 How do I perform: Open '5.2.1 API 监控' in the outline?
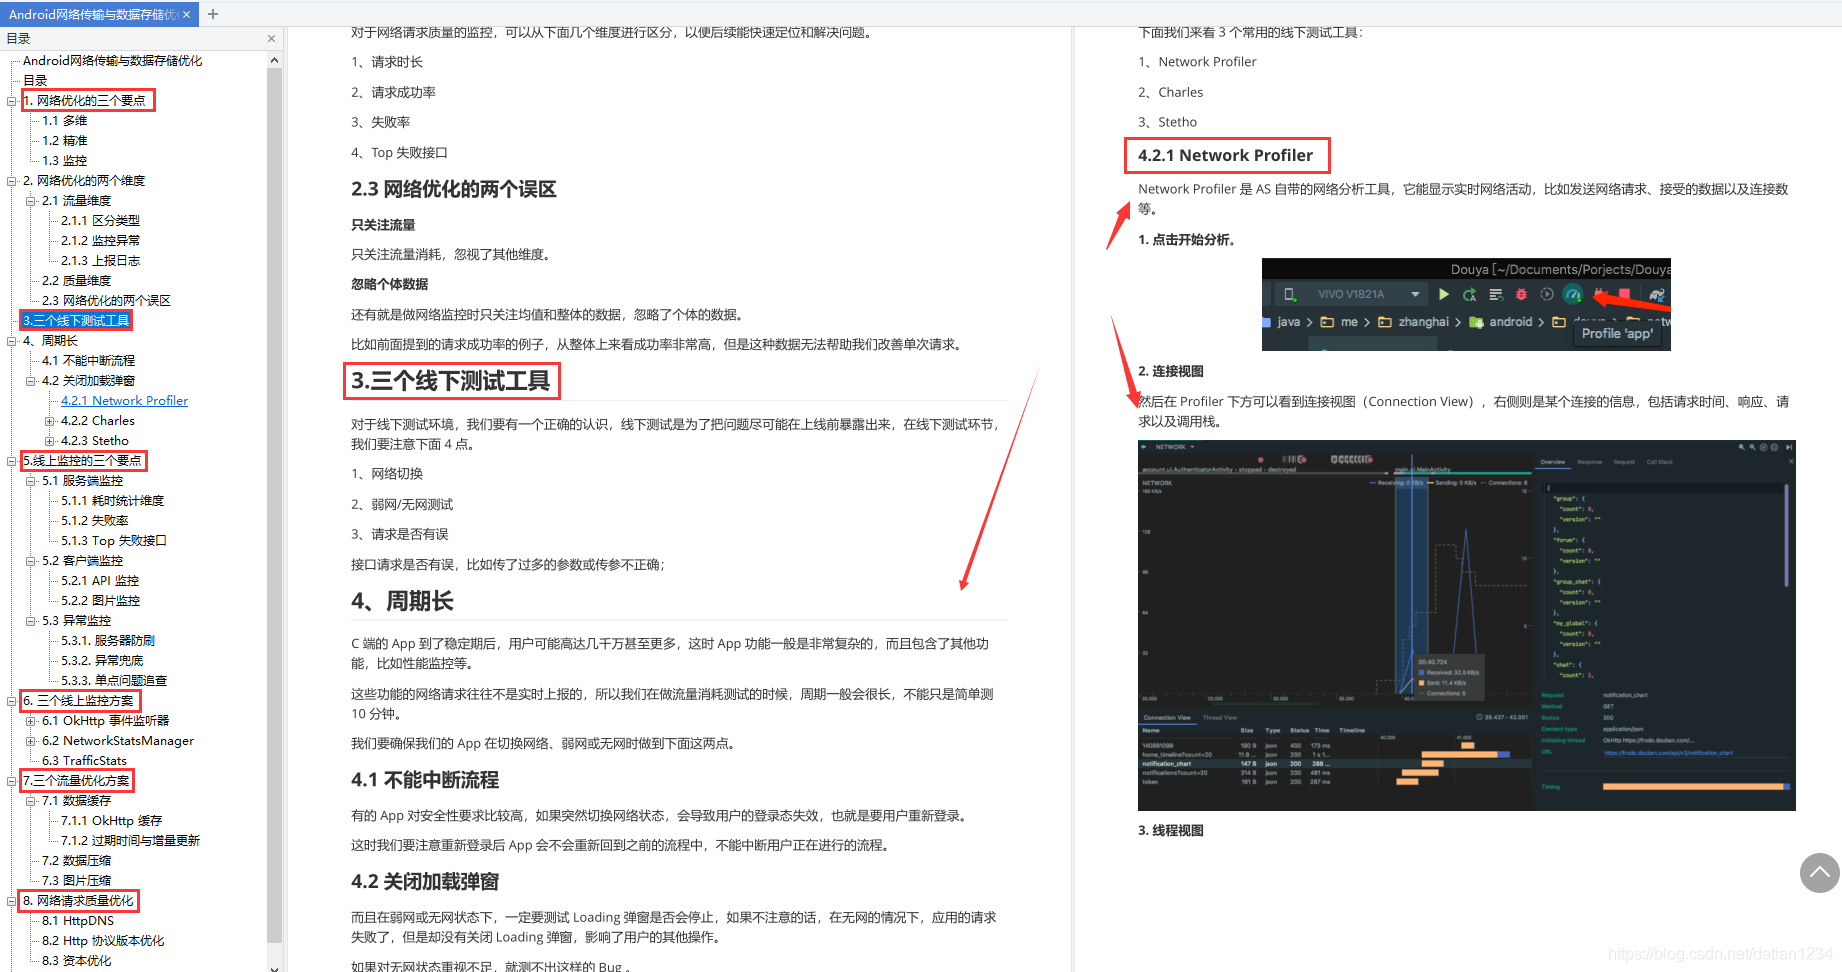click(100, 581)
